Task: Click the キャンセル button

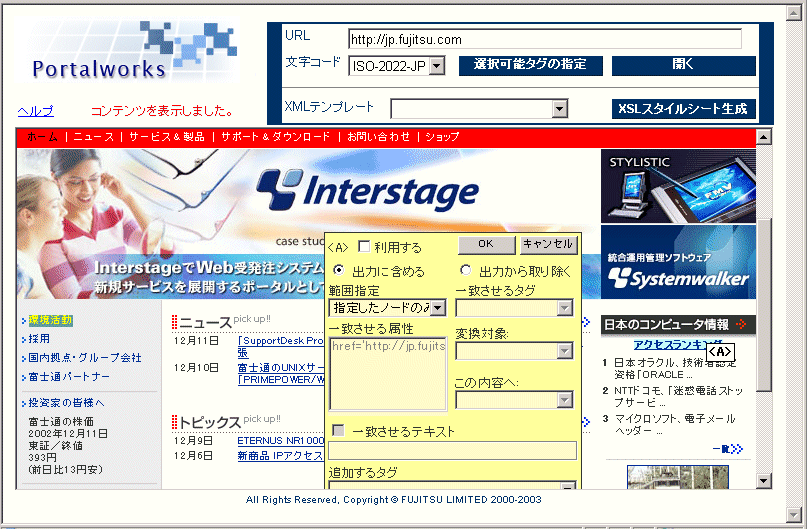Action: coord(549,244)
